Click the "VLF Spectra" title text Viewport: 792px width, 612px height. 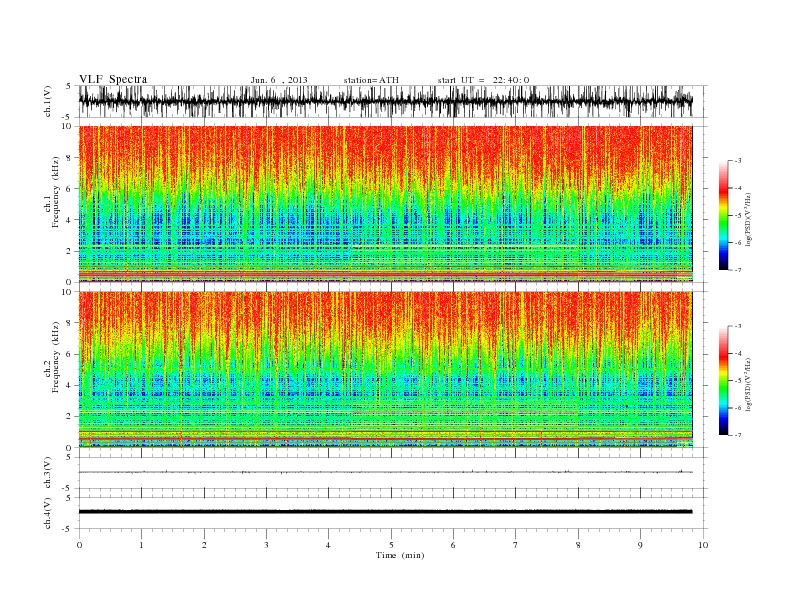pos(113,79)
